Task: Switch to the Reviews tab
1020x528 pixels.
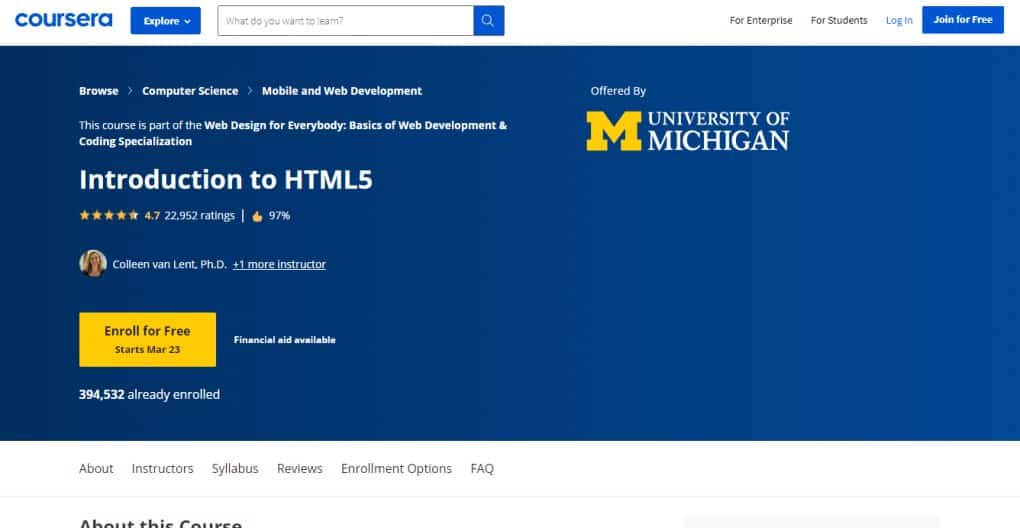Action: [x=300, y=468]
